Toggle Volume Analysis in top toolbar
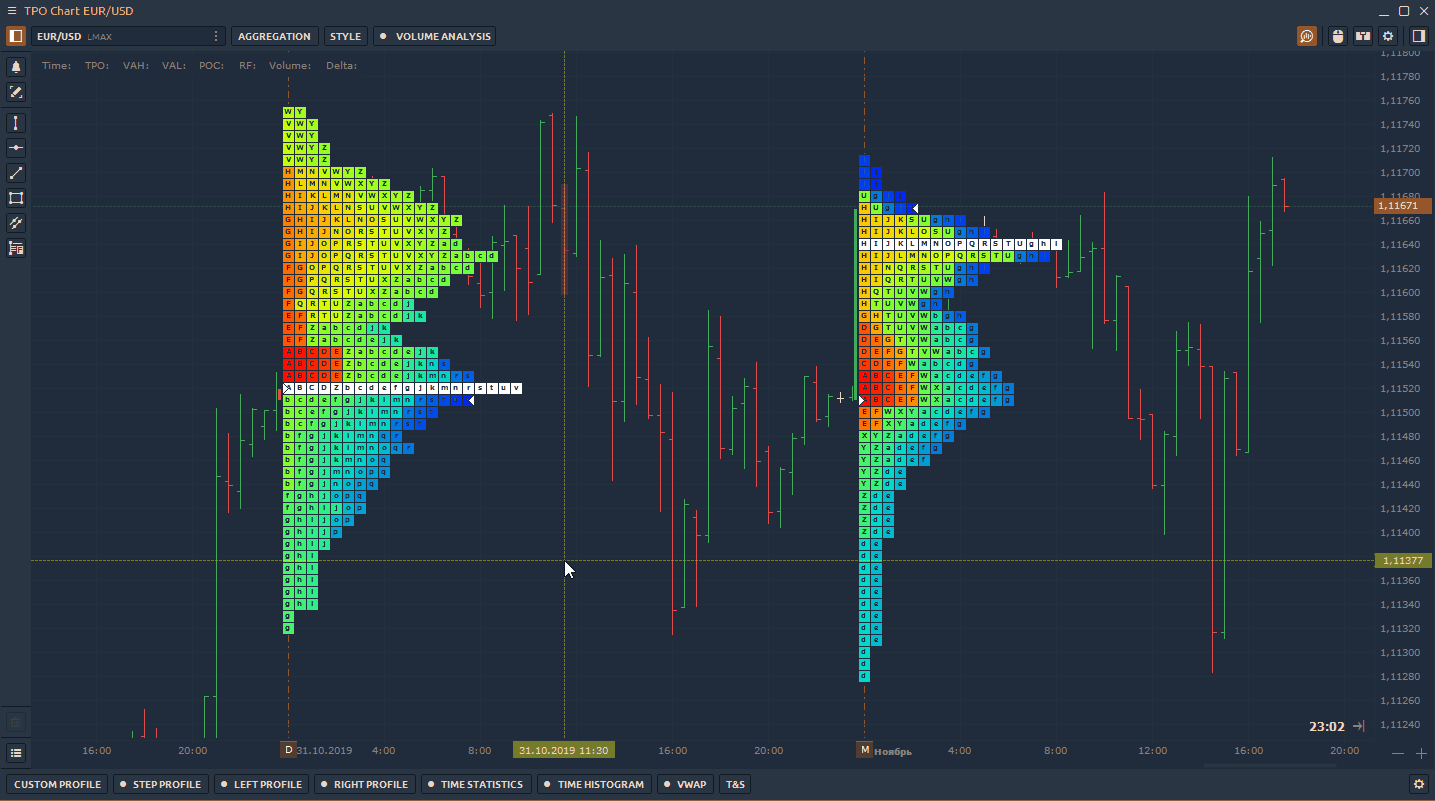 click(435, 36)
